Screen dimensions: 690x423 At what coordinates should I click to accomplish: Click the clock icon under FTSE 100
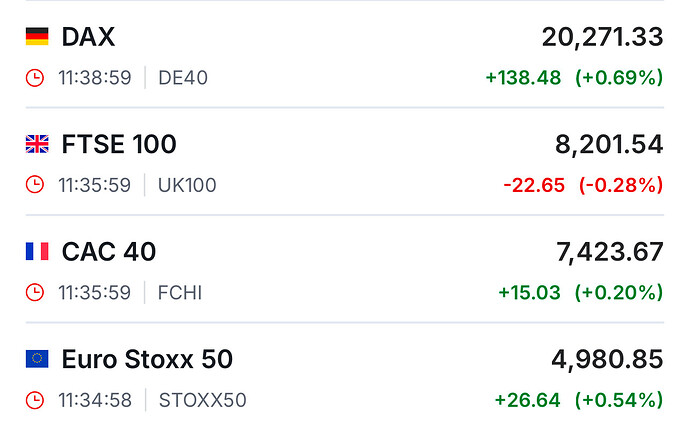[x=35, y=185]
